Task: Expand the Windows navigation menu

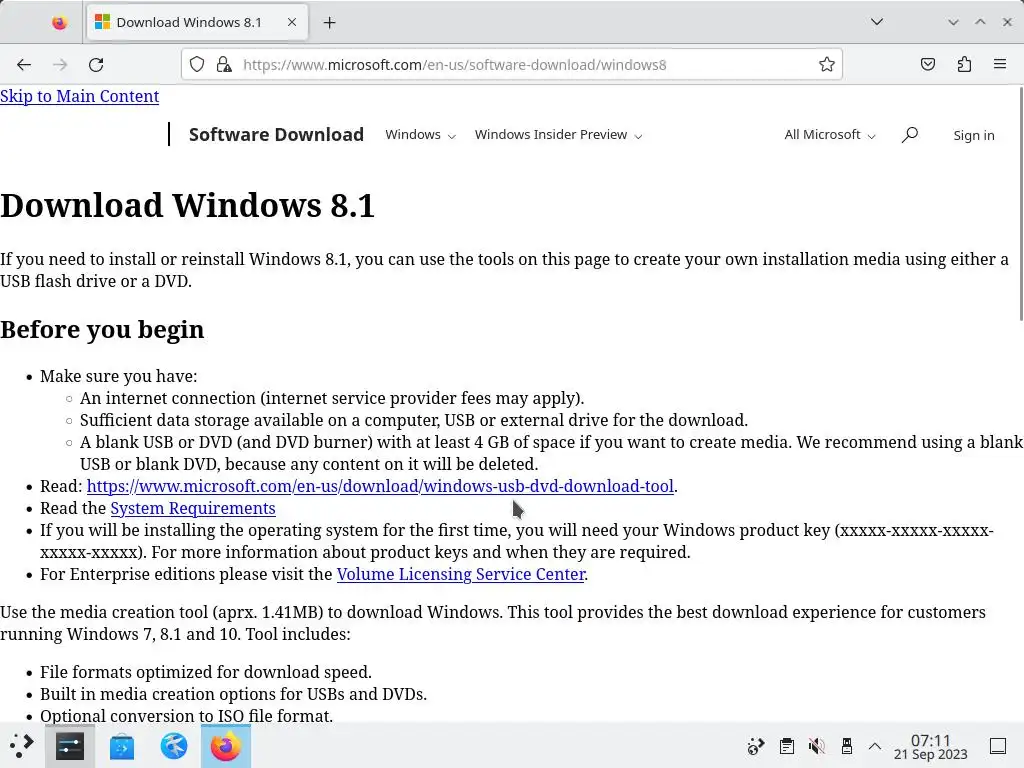Action: tap(420, 135)
